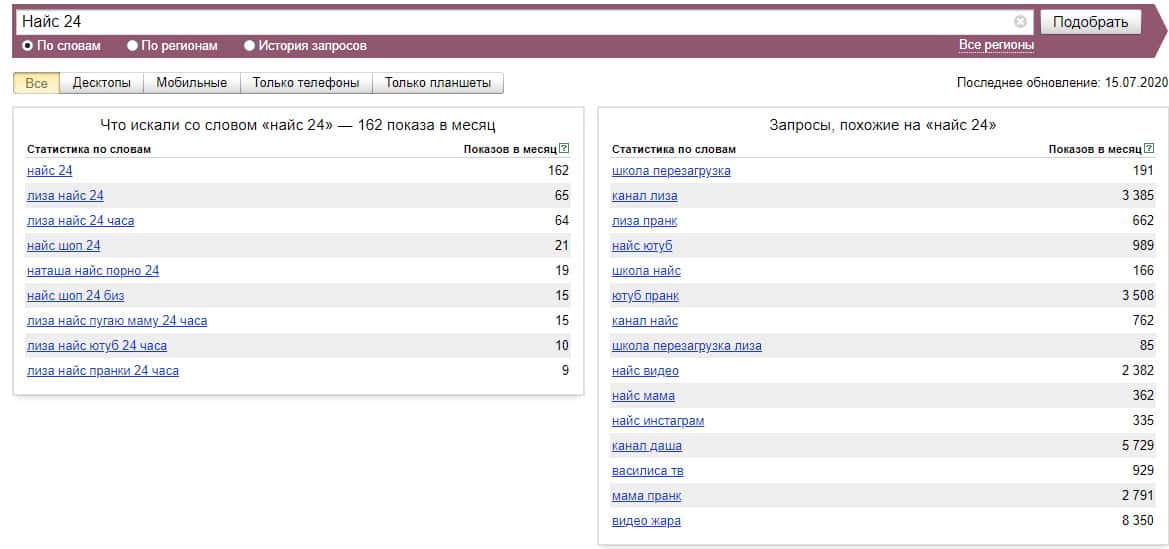Open the видео жара query link

(x=646, y=521)
